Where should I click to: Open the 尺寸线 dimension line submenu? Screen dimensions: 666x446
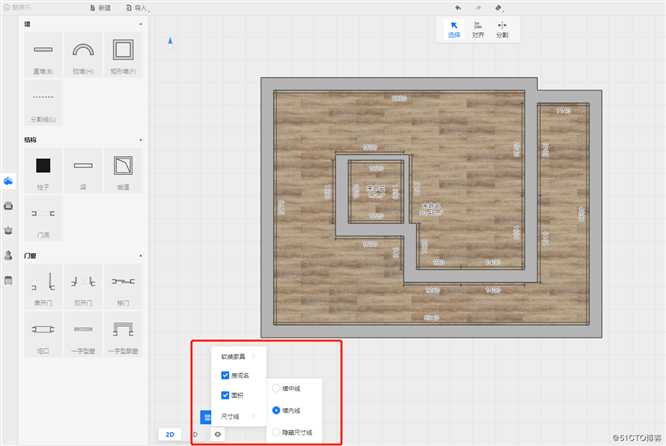(239, 416)
